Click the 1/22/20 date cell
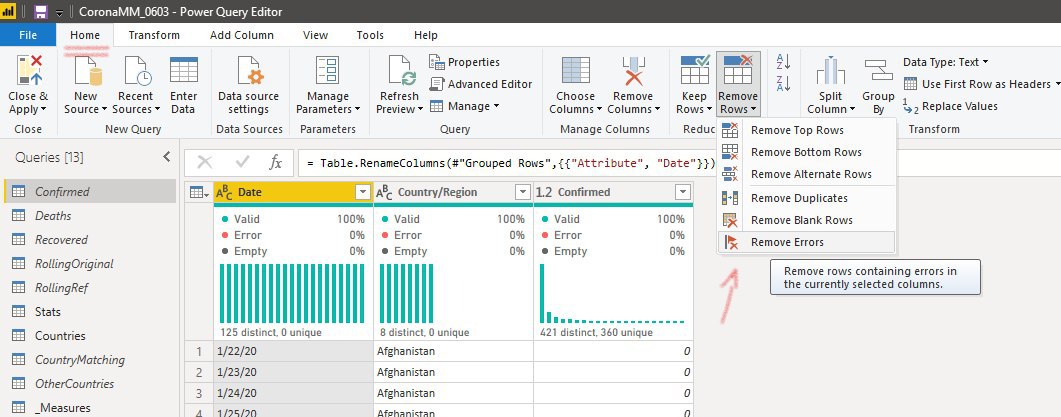1061x417 pixels. click(x=293, y=351)
